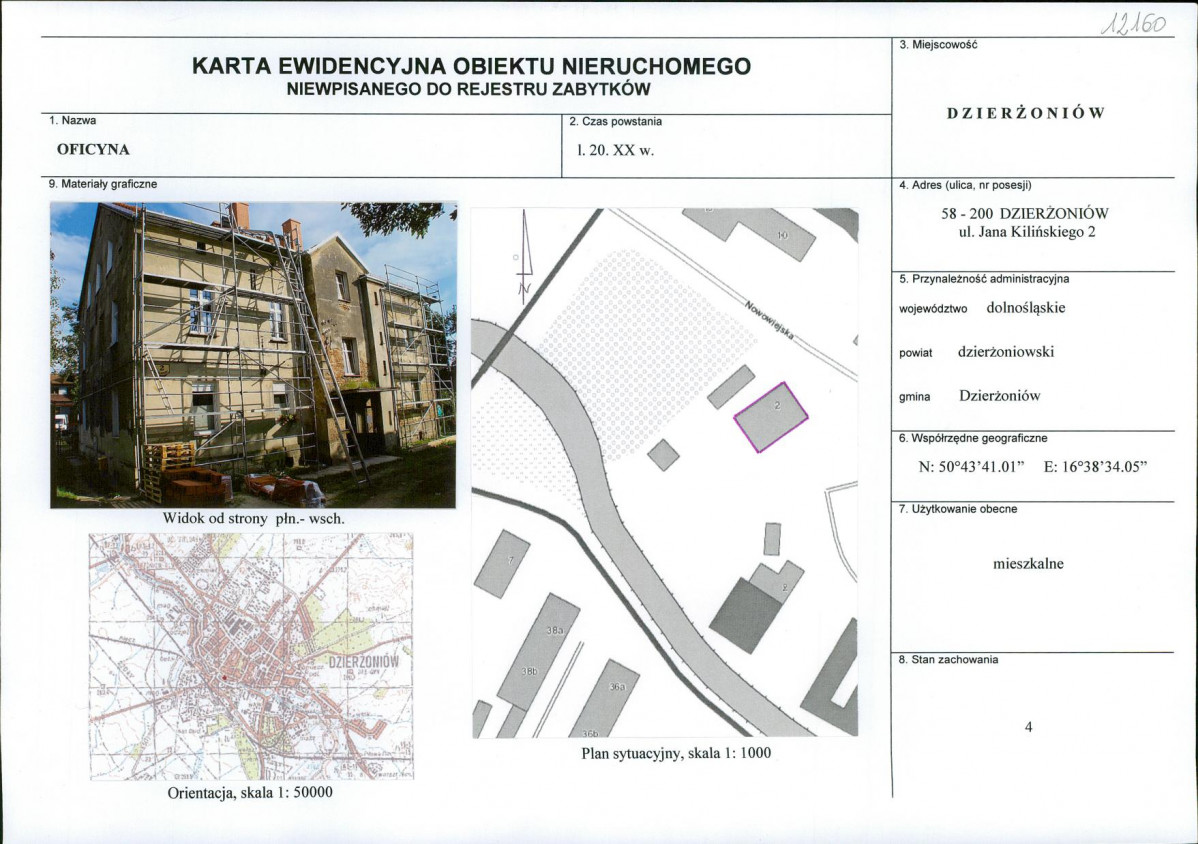Click the field label '1. Nazwa'
This screenshot has height=844, width=1198.
click(73, 121)
